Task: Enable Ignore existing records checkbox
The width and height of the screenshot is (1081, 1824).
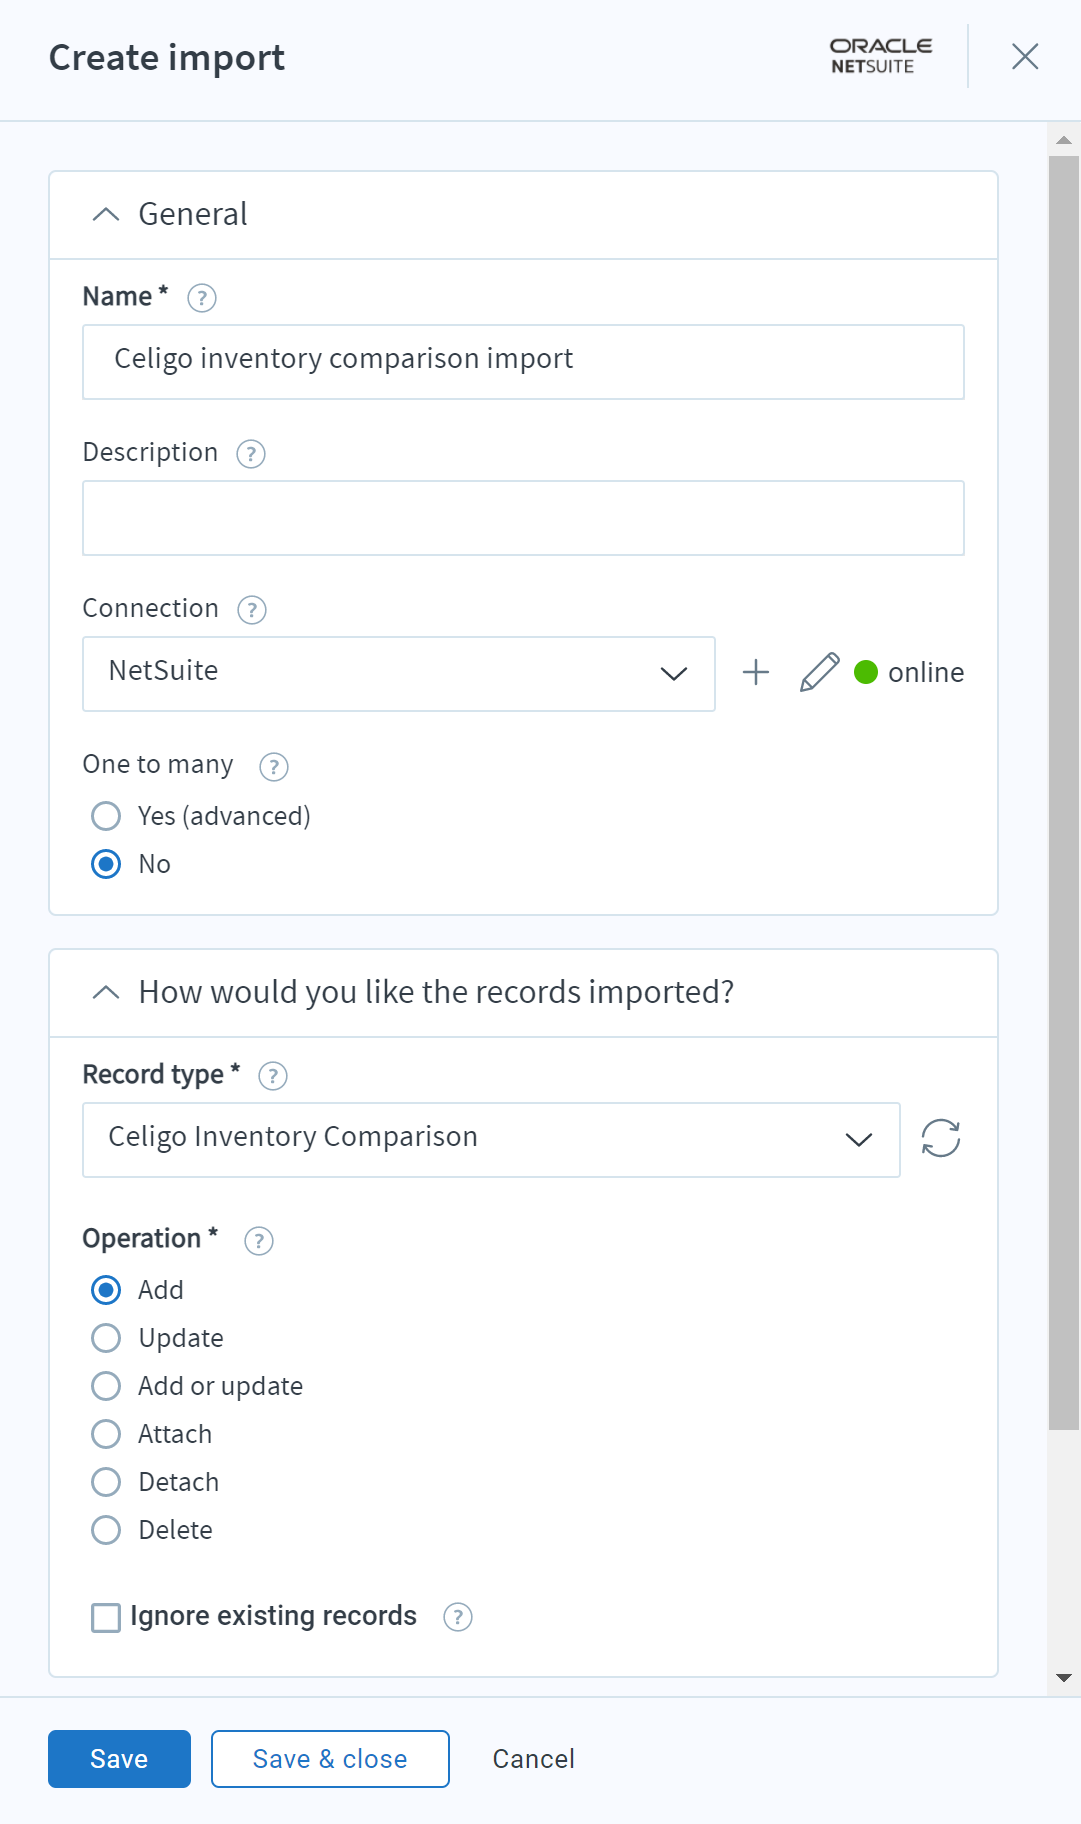Action: pos(106,1617)
